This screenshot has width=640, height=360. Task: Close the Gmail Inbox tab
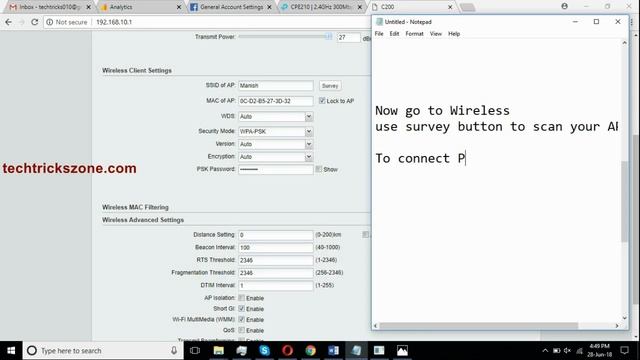point(89,7)
